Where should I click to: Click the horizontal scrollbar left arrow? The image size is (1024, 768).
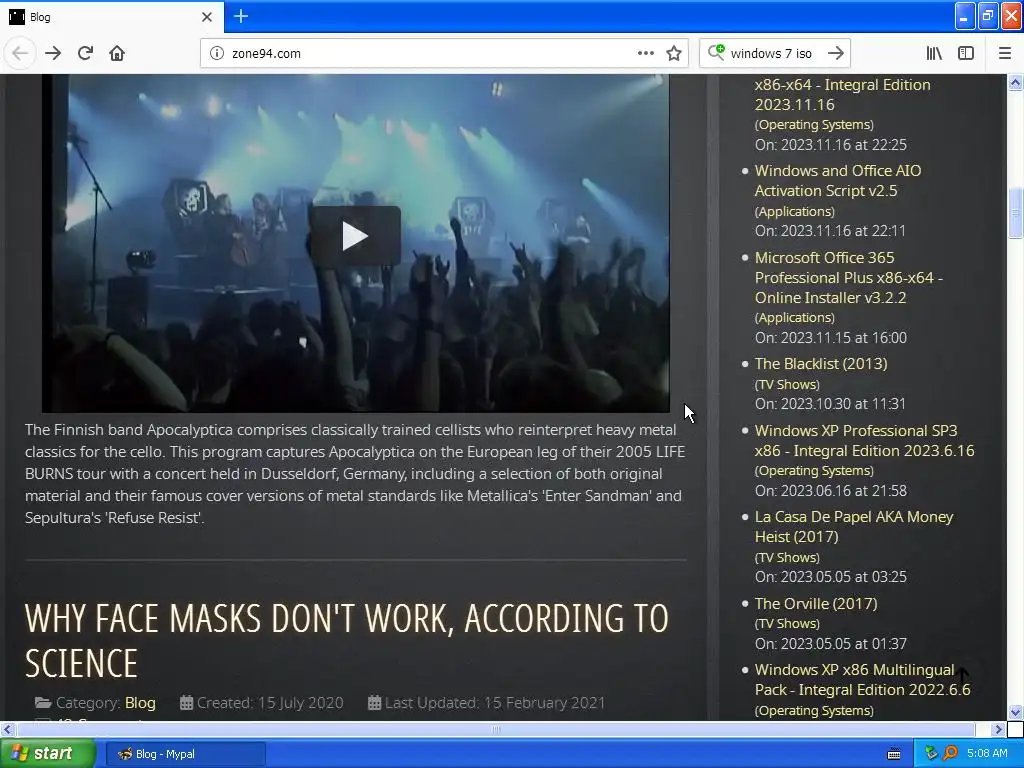tap(7, 729)
